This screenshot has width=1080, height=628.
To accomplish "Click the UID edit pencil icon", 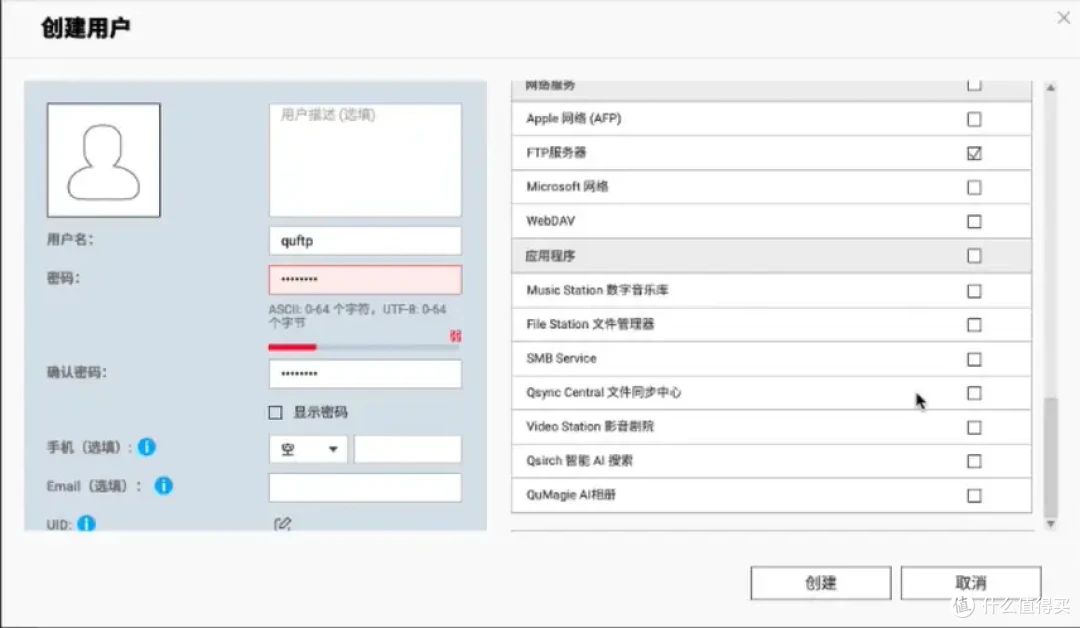I will (282, 523).
